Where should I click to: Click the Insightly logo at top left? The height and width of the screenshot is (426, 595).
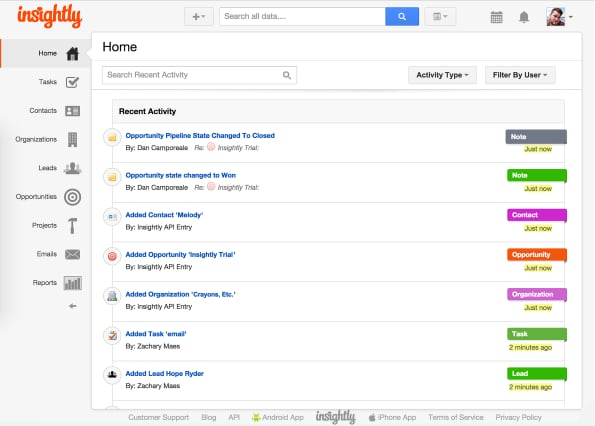point(50,17)
